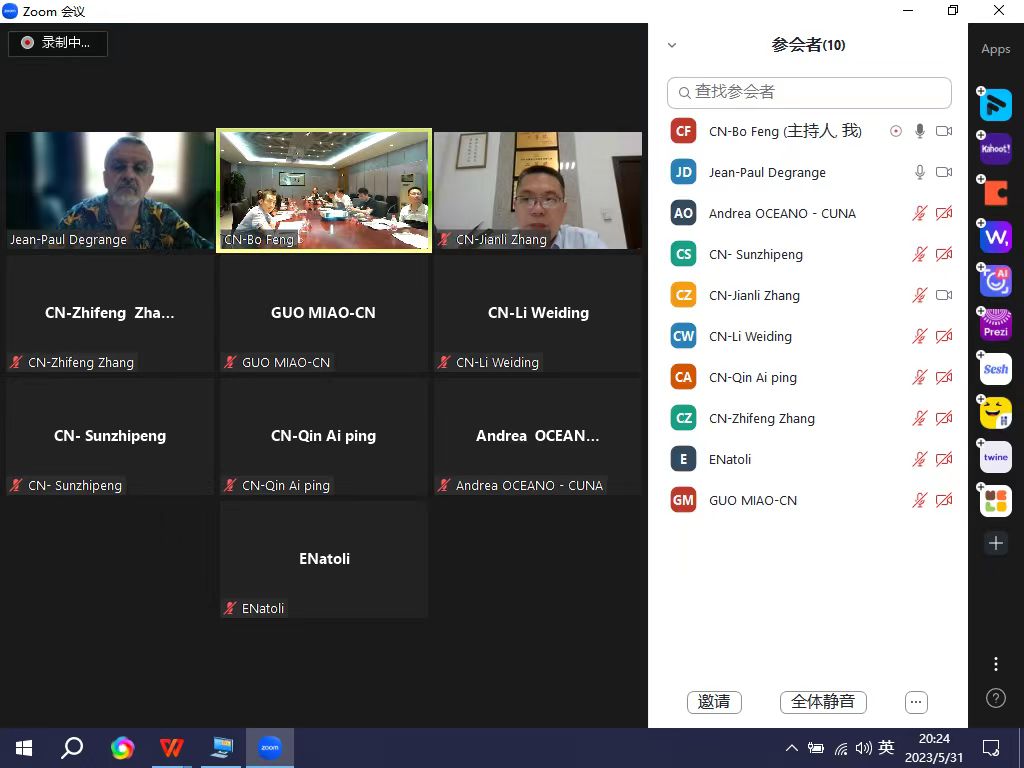Open the volume control in the taskbar
The height and width of the screenshot is (768, 1024).
click(x=864, y=747)
